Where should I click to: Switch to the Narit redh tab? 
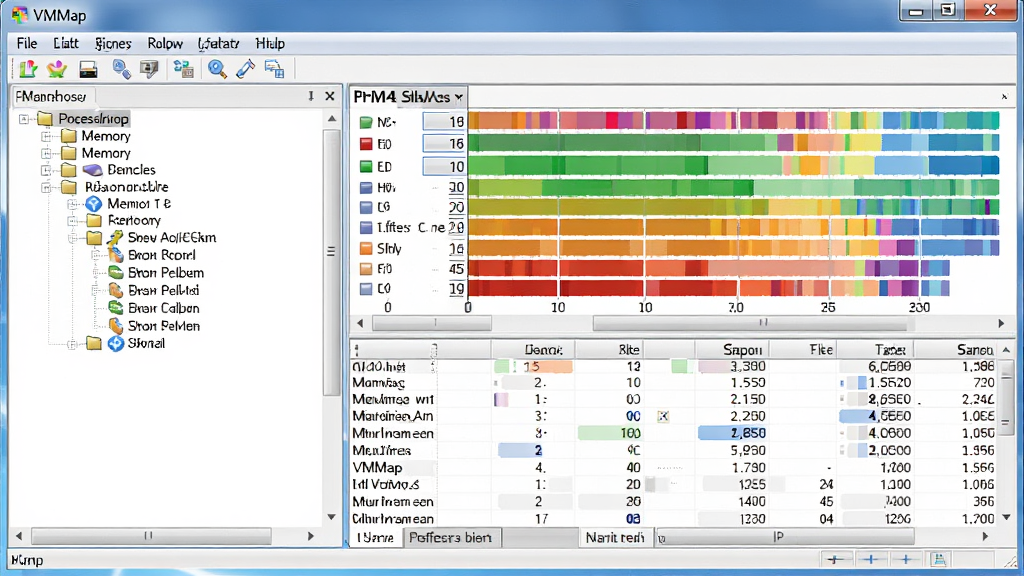pos(615,537)
